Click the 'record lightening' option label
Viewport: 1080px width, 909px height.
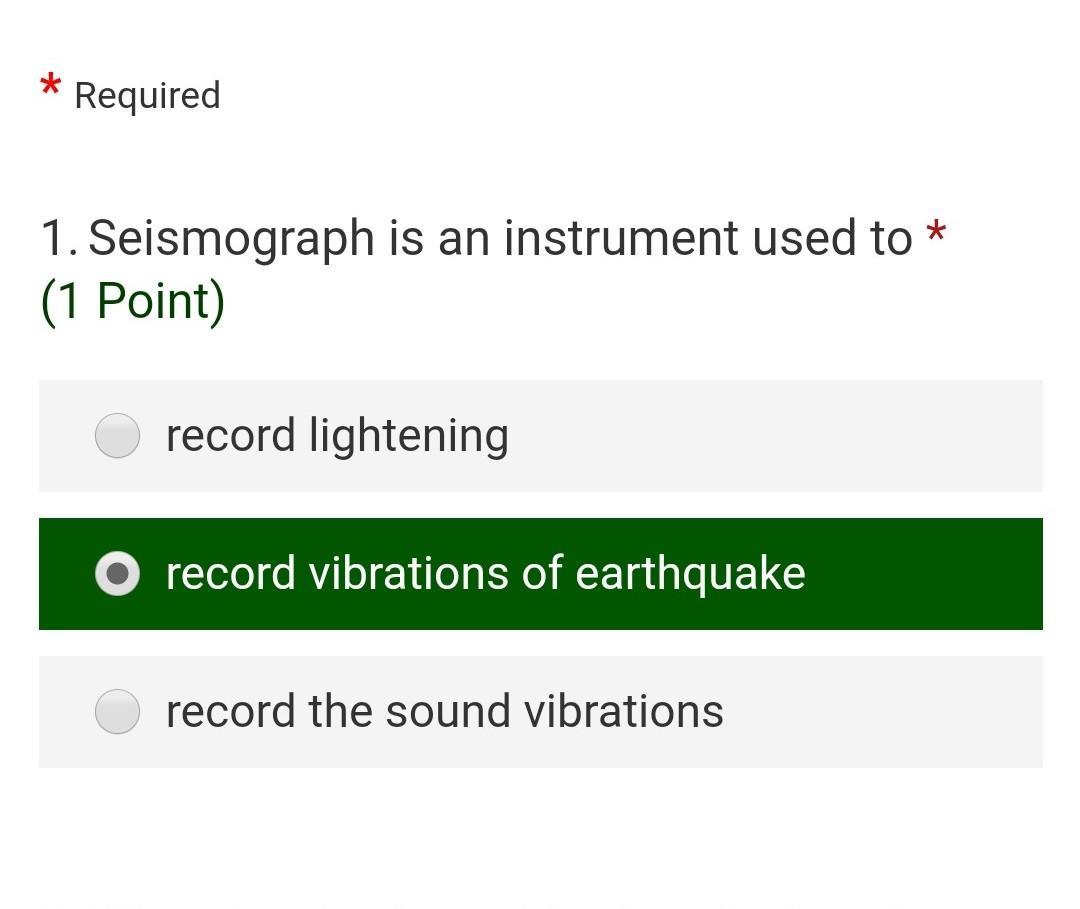pyautogui.click(x=337, y=436)
